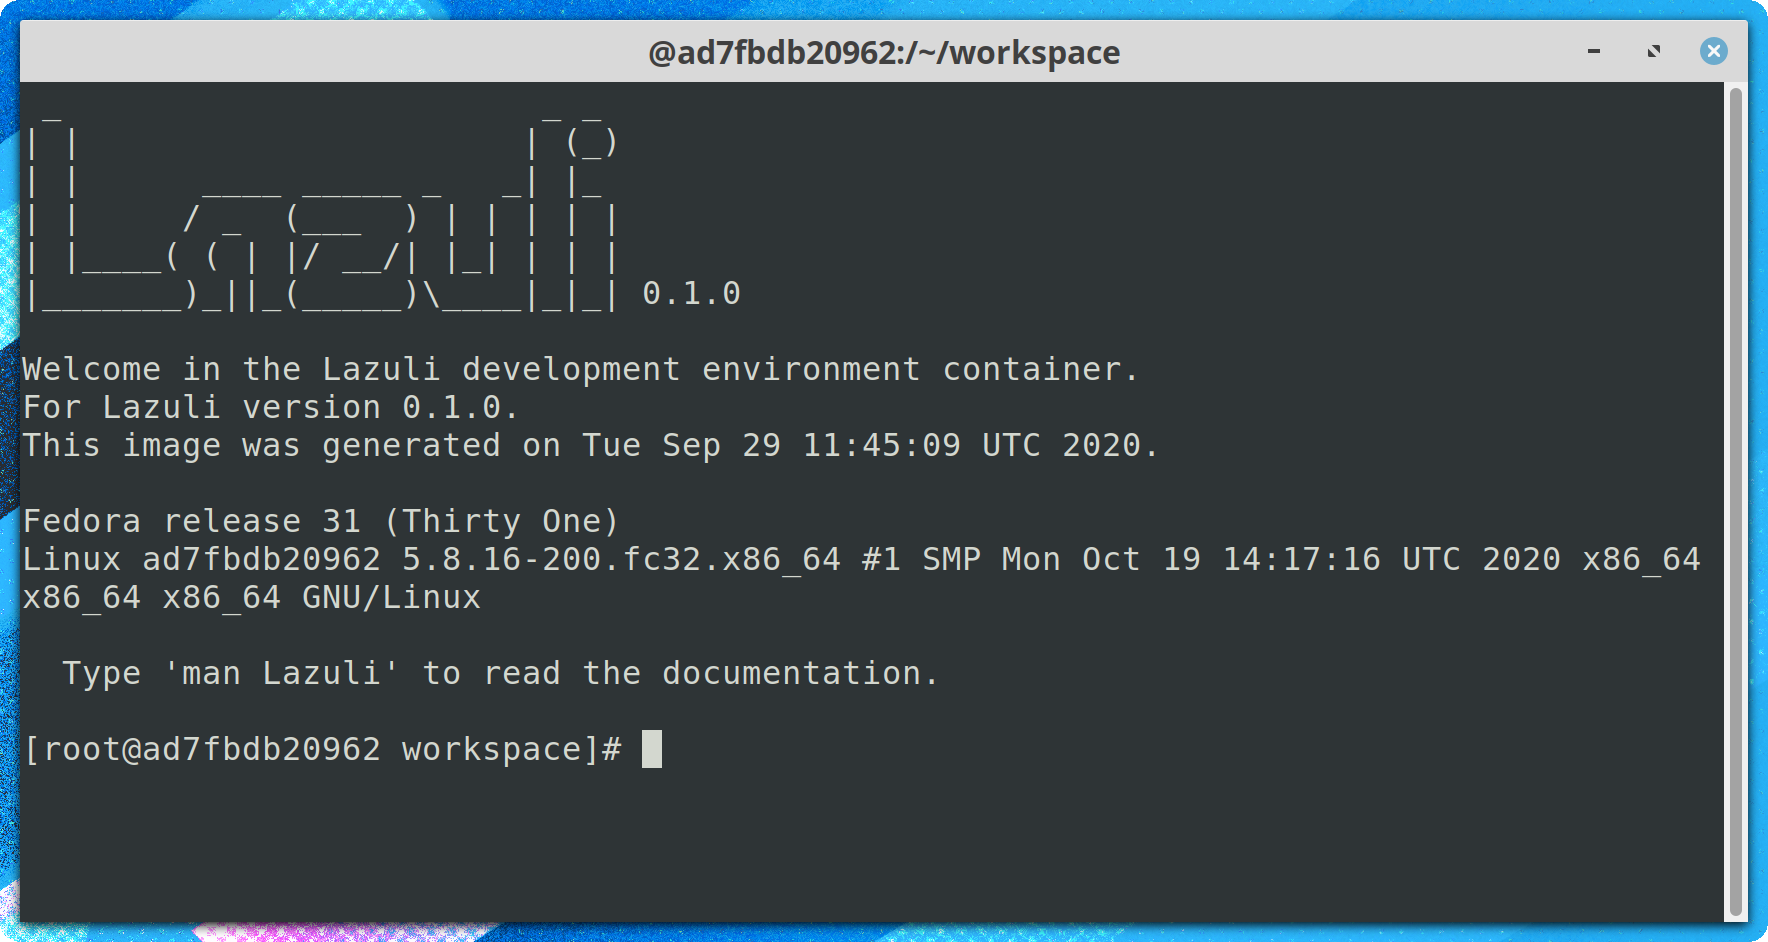1768x942 pixels.
Task: Click the terminal's vertical scrollbar
Action: tap(1735, 500)
